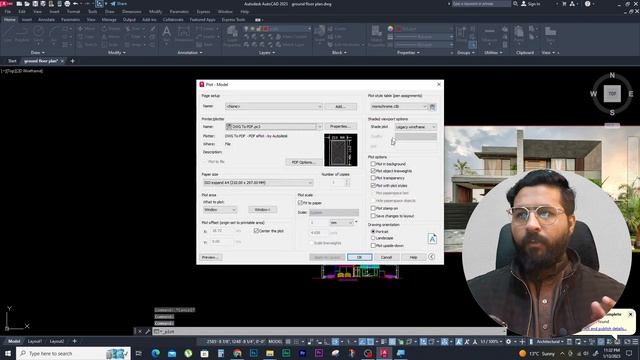Enable Plot in background checkbox

click(373, 164)
